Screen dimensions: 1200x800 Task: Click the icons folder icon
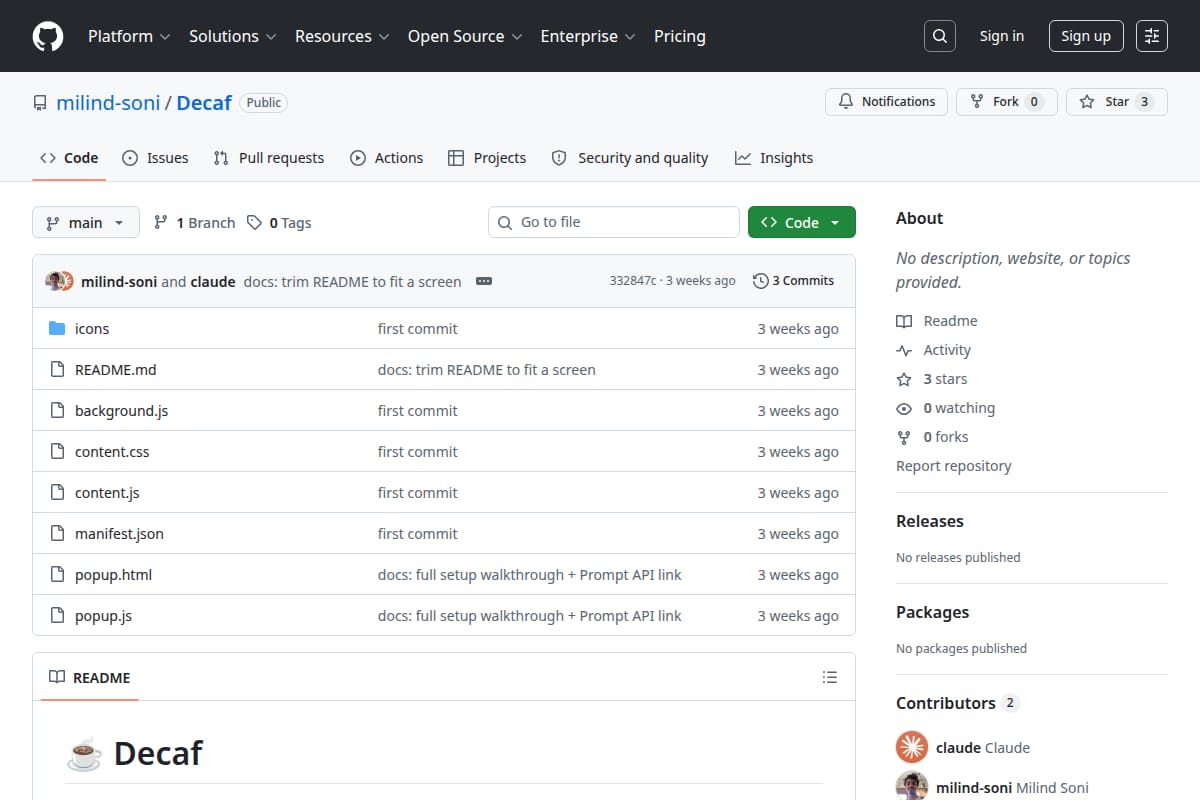click(57, 329)
